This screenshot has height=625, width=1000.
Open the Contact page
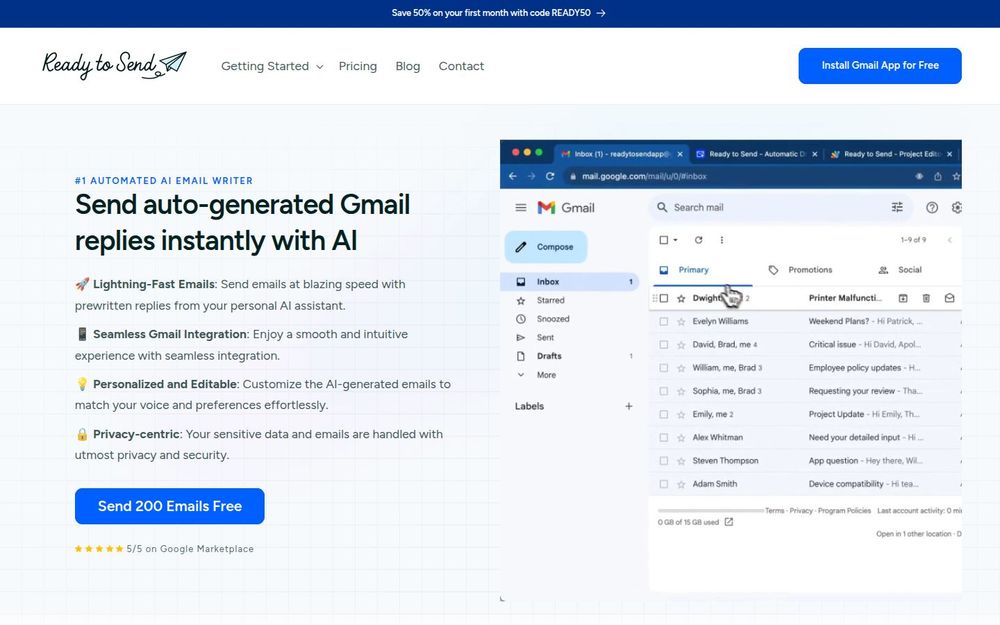pyautogui.click(x=461, y=66)
